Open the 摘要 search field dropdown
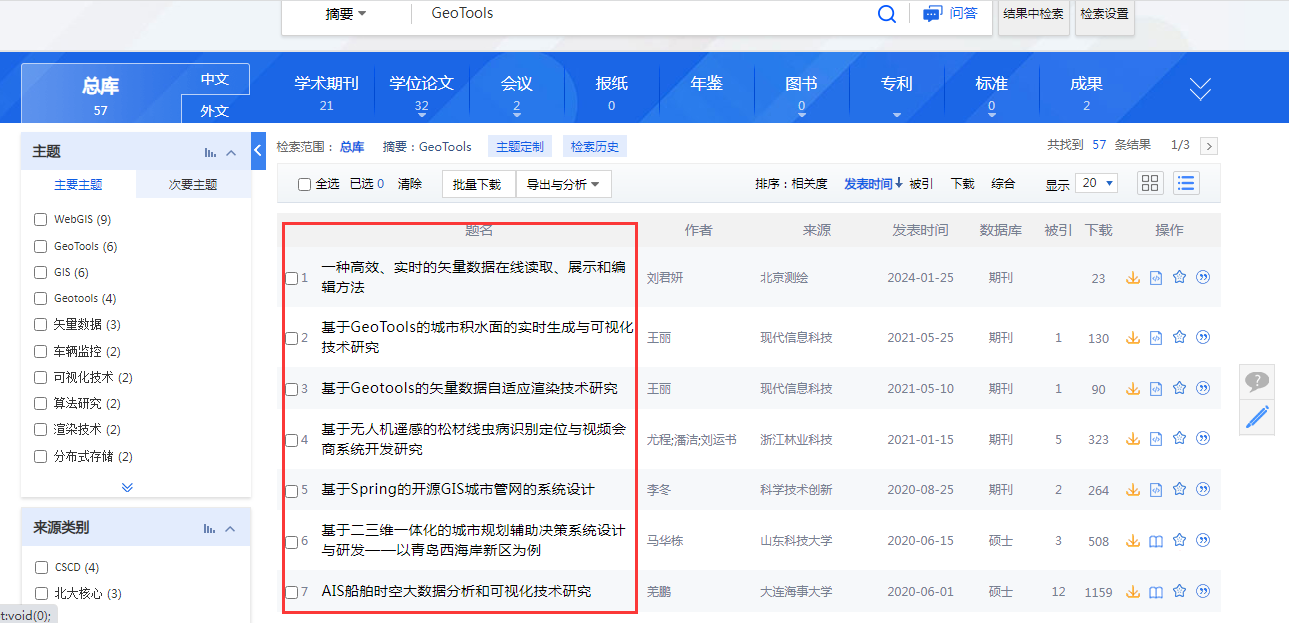Image resolution: width=1289 pixels, height=623 pixels. 346,14
